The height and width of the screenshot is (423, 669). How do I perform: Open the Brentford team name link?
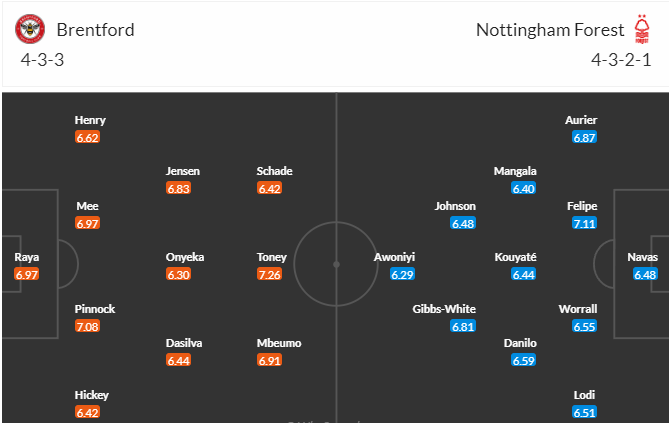point(96,30)
